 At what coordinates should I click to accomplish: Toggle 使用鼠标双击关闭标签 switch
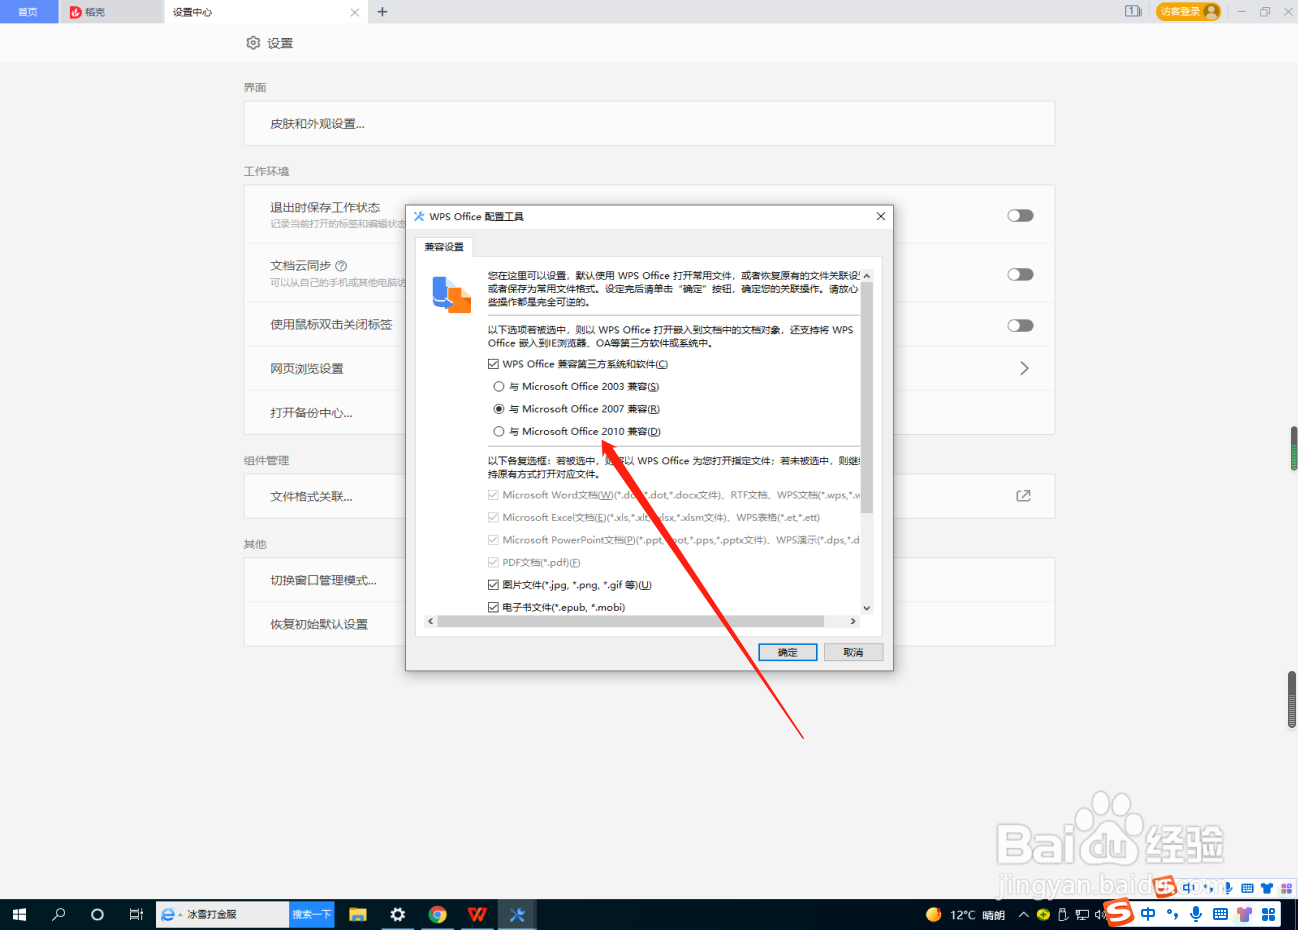[x=1020, y=325]
